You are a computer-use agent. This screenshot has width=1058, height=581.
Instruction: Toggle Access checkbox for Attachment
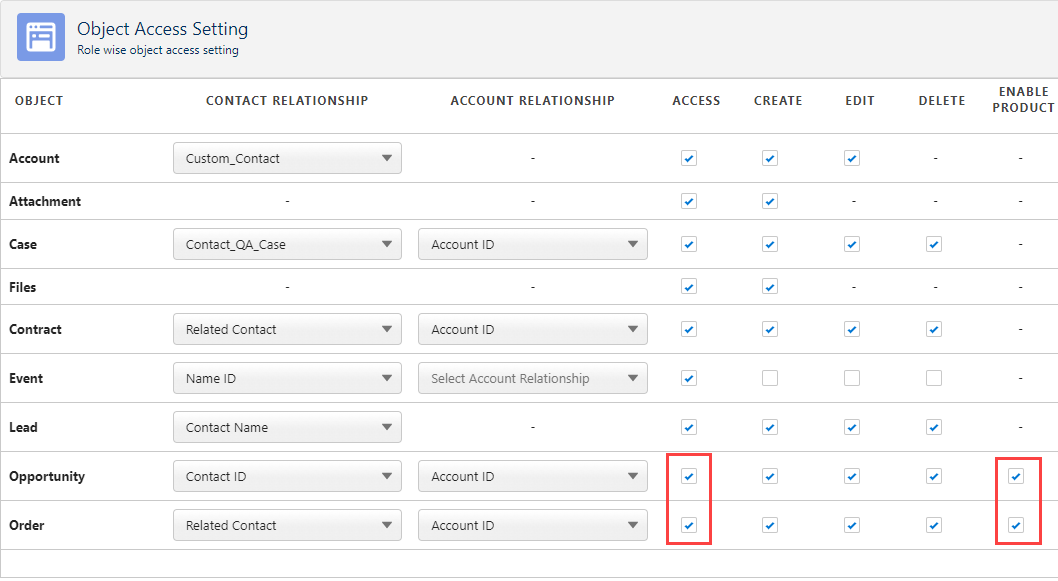click(688, 201)
